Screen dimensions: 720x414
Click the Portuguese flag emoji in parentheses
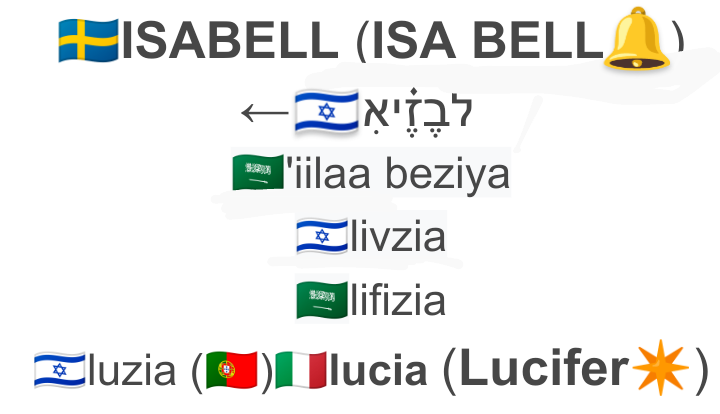pos(232,370)
